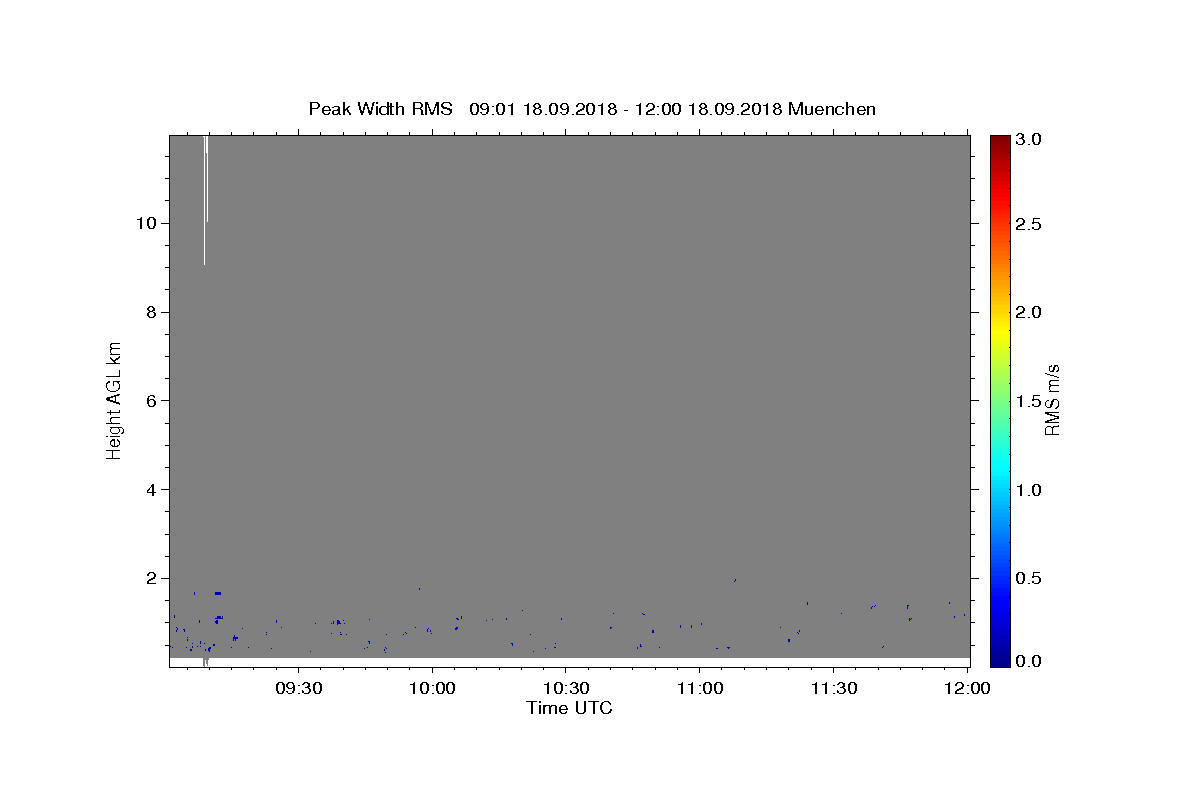The width and height of the screenshot is (1200, 800).
Task: Click the colorbar value 2.0
Action: [1029, 312]
